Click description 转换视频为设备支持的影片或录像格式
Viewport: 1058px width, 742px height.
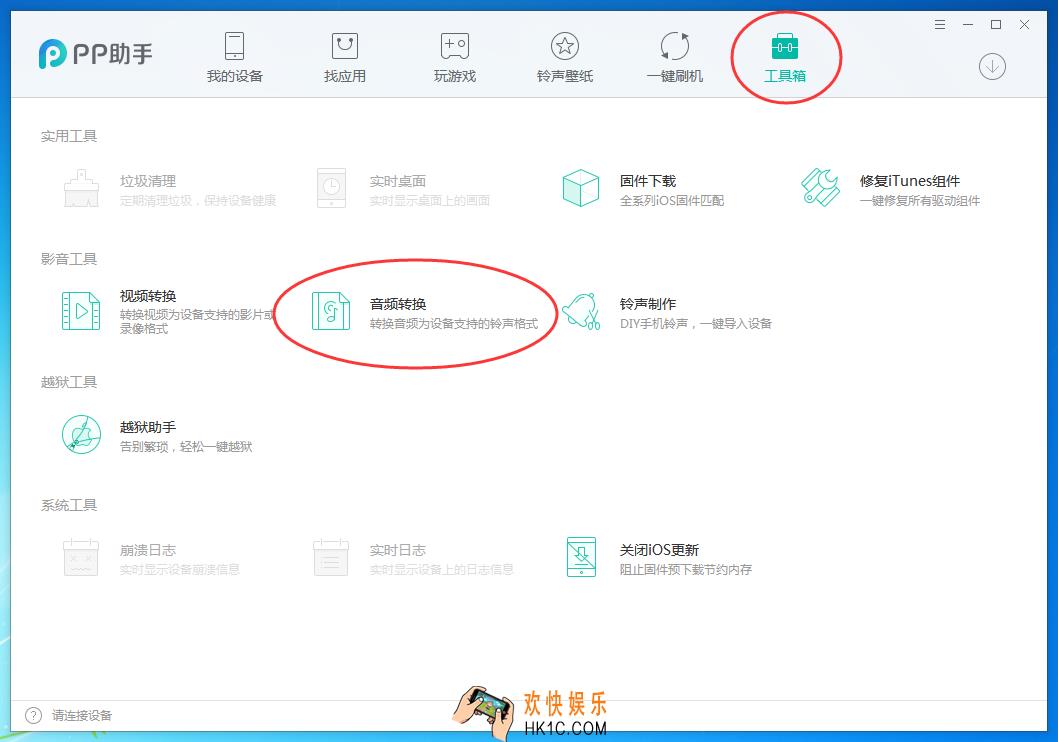tap(197, 321)
